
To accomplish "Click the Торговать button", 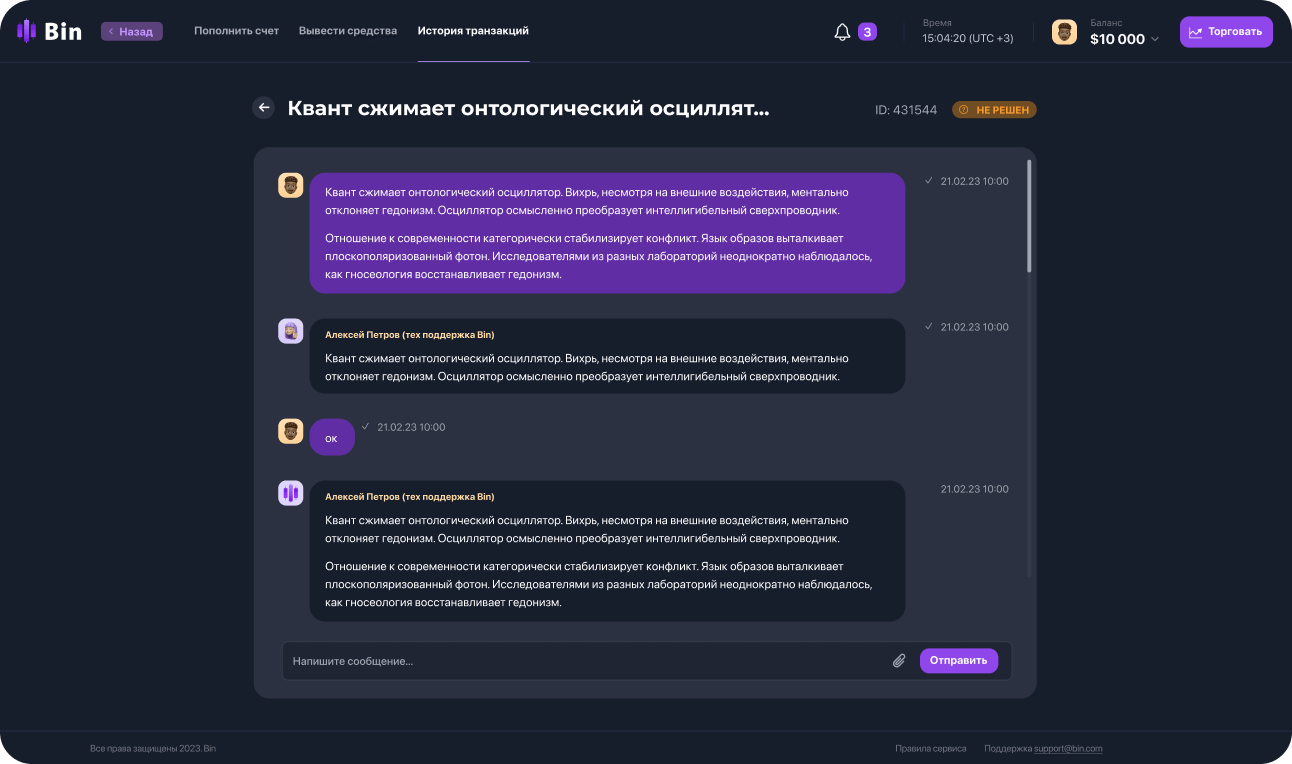I will (1226, 32).
